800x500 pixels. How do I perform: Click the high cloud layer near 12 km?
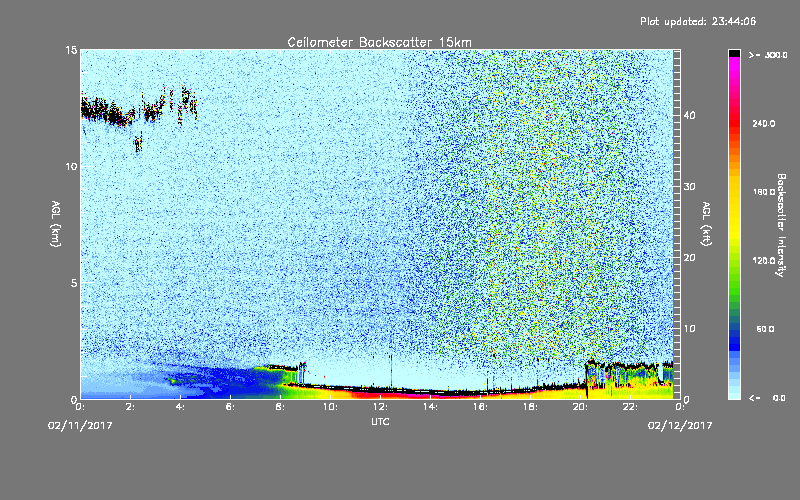(138, 110)
